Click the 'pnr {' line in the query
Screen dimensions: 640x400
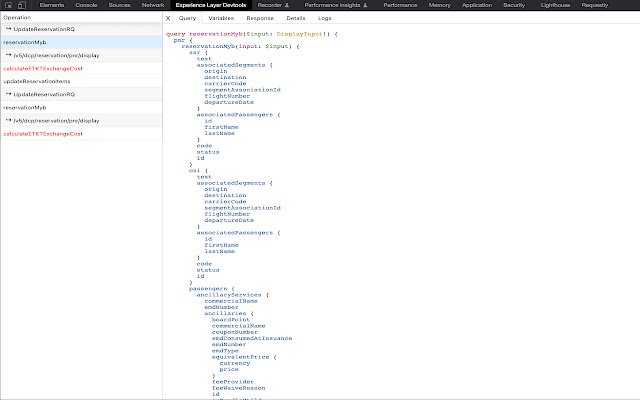coord(183,40)
